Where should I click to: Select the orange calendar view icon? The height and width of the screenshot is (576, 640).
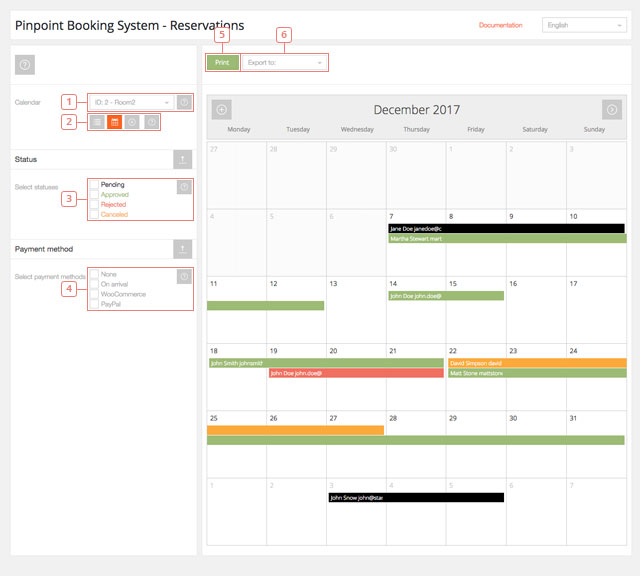click(x=115, y=122)
